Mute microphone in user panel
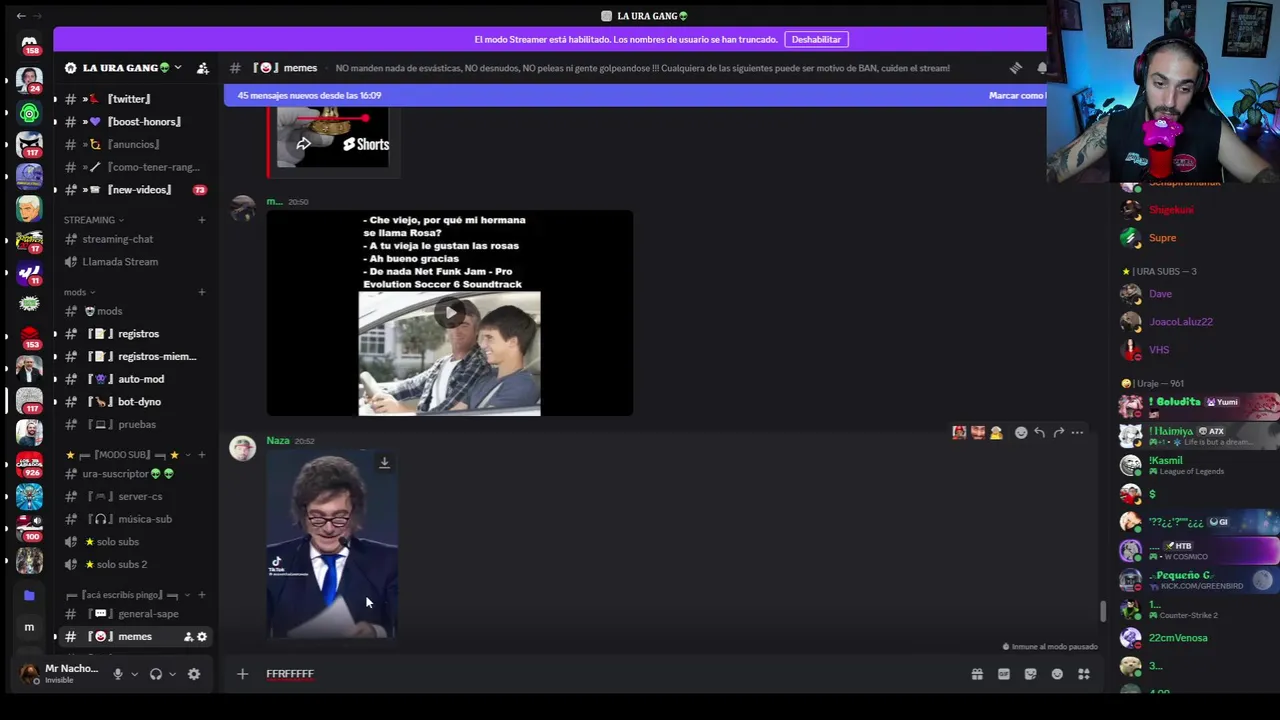This screenshot has height=720, width=1280. [118, 674]
